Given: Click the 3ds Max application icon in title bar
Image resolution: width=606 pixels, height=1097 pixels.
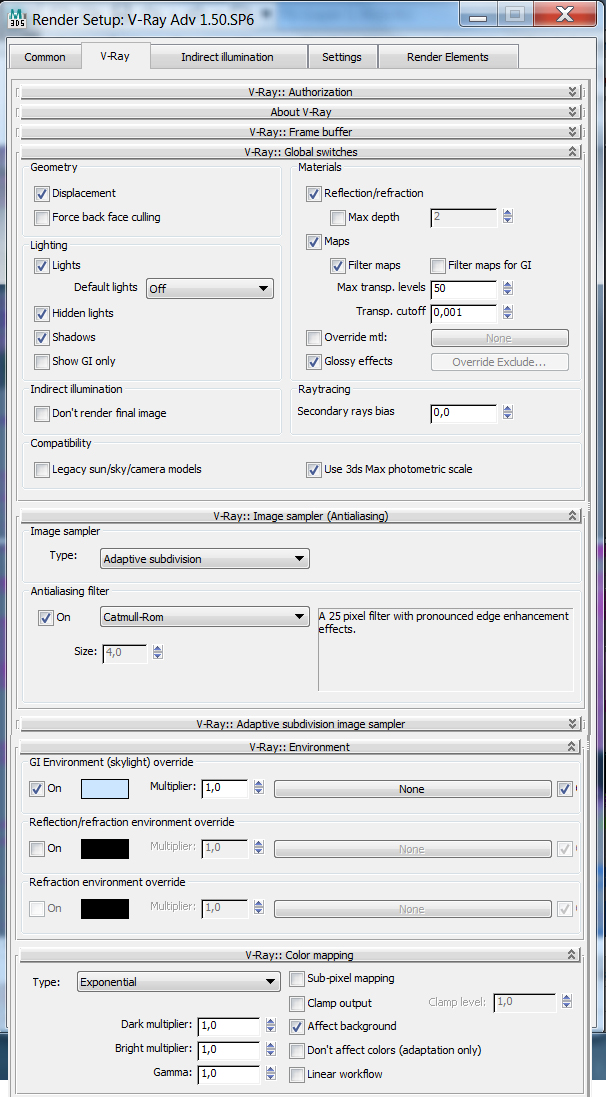Looking at the screenshot, I should 17,18.
